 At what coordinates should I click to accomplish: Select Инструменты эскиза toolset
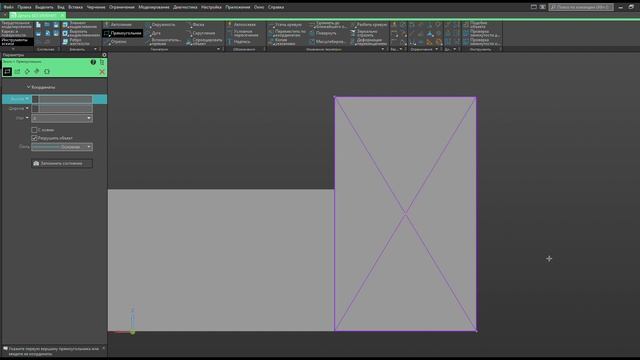(x=16, y=42)
